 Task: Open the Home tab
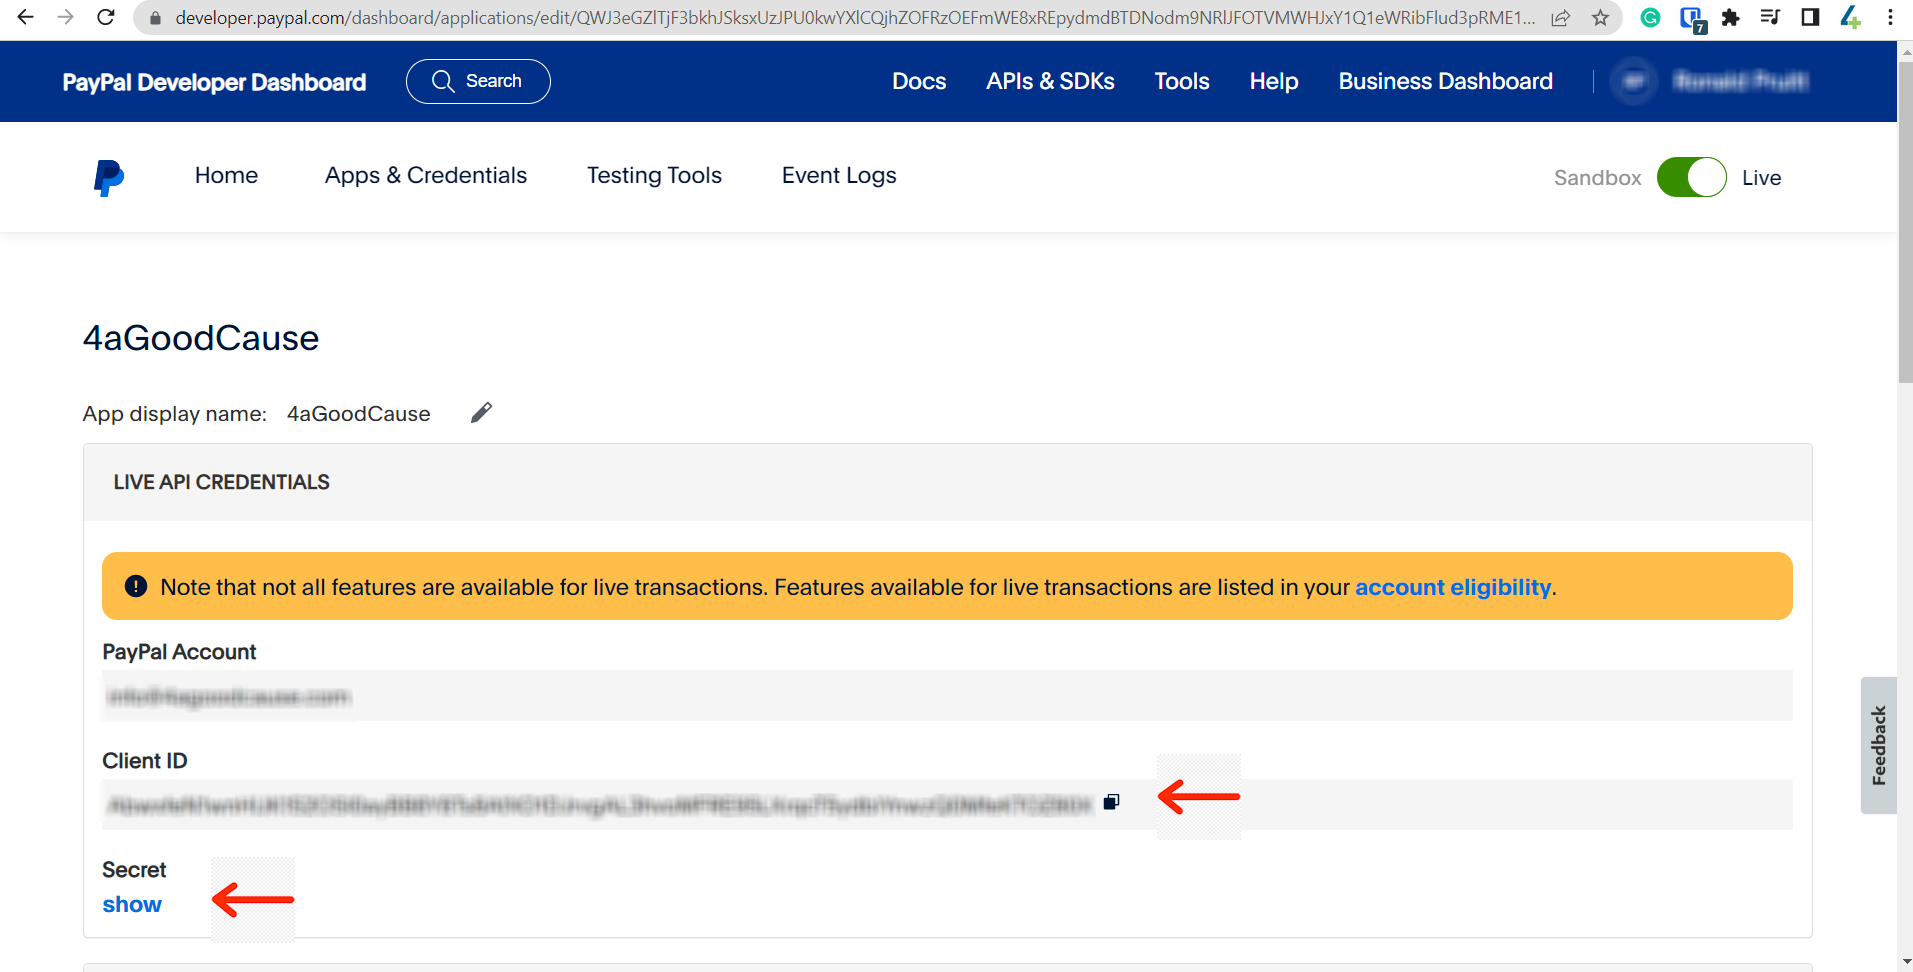click(226, 176)
